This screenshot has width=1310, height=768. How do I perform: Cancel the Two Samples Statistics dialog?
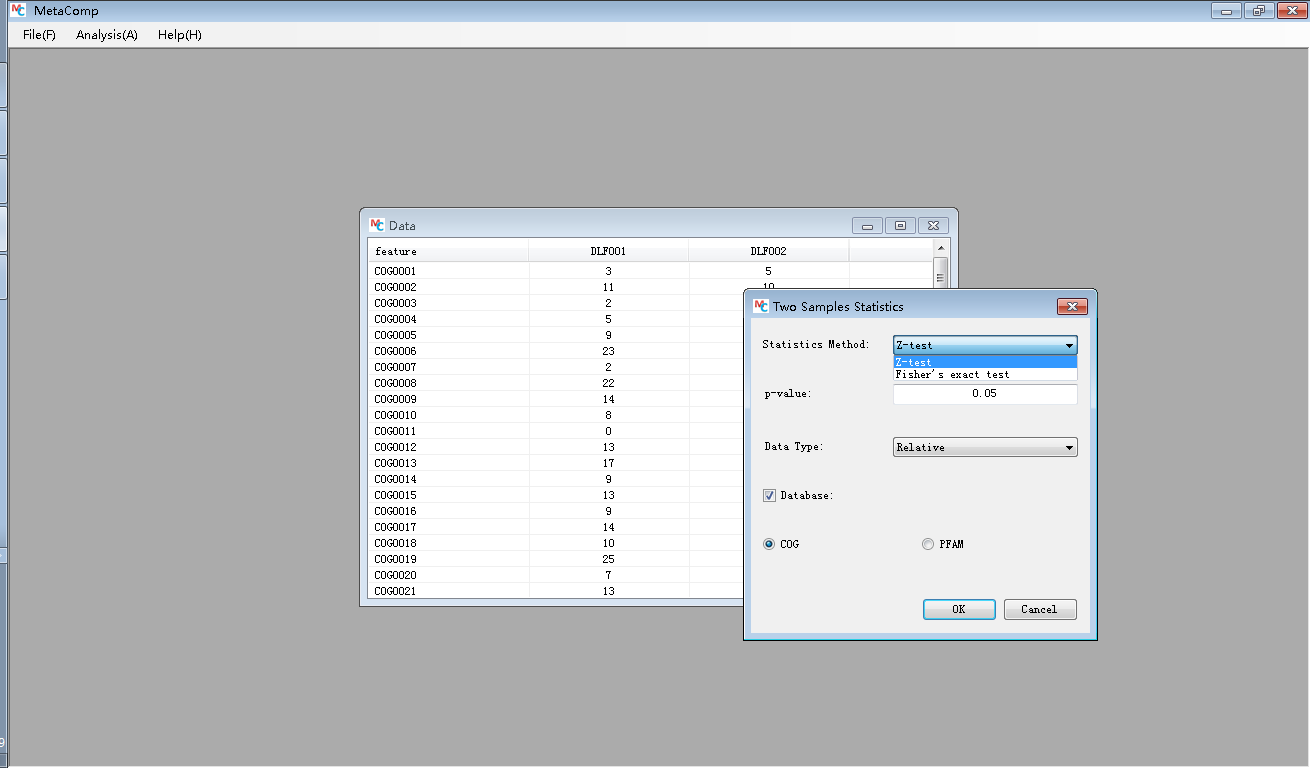[1040, 609]
